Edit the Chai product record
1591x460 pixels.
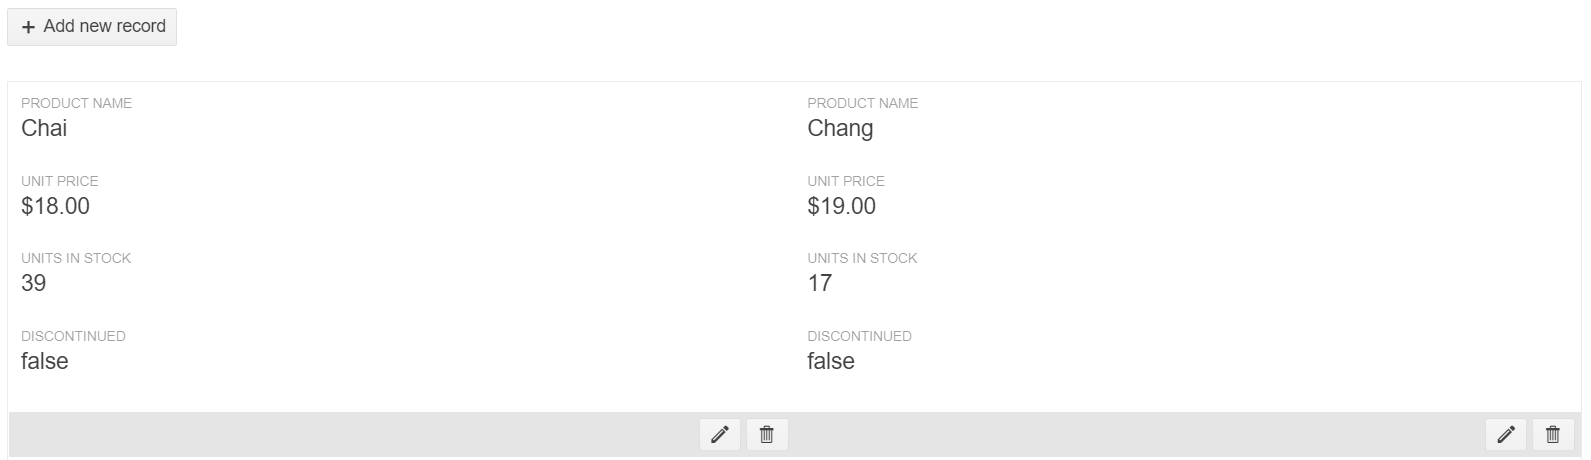point(719,435)
